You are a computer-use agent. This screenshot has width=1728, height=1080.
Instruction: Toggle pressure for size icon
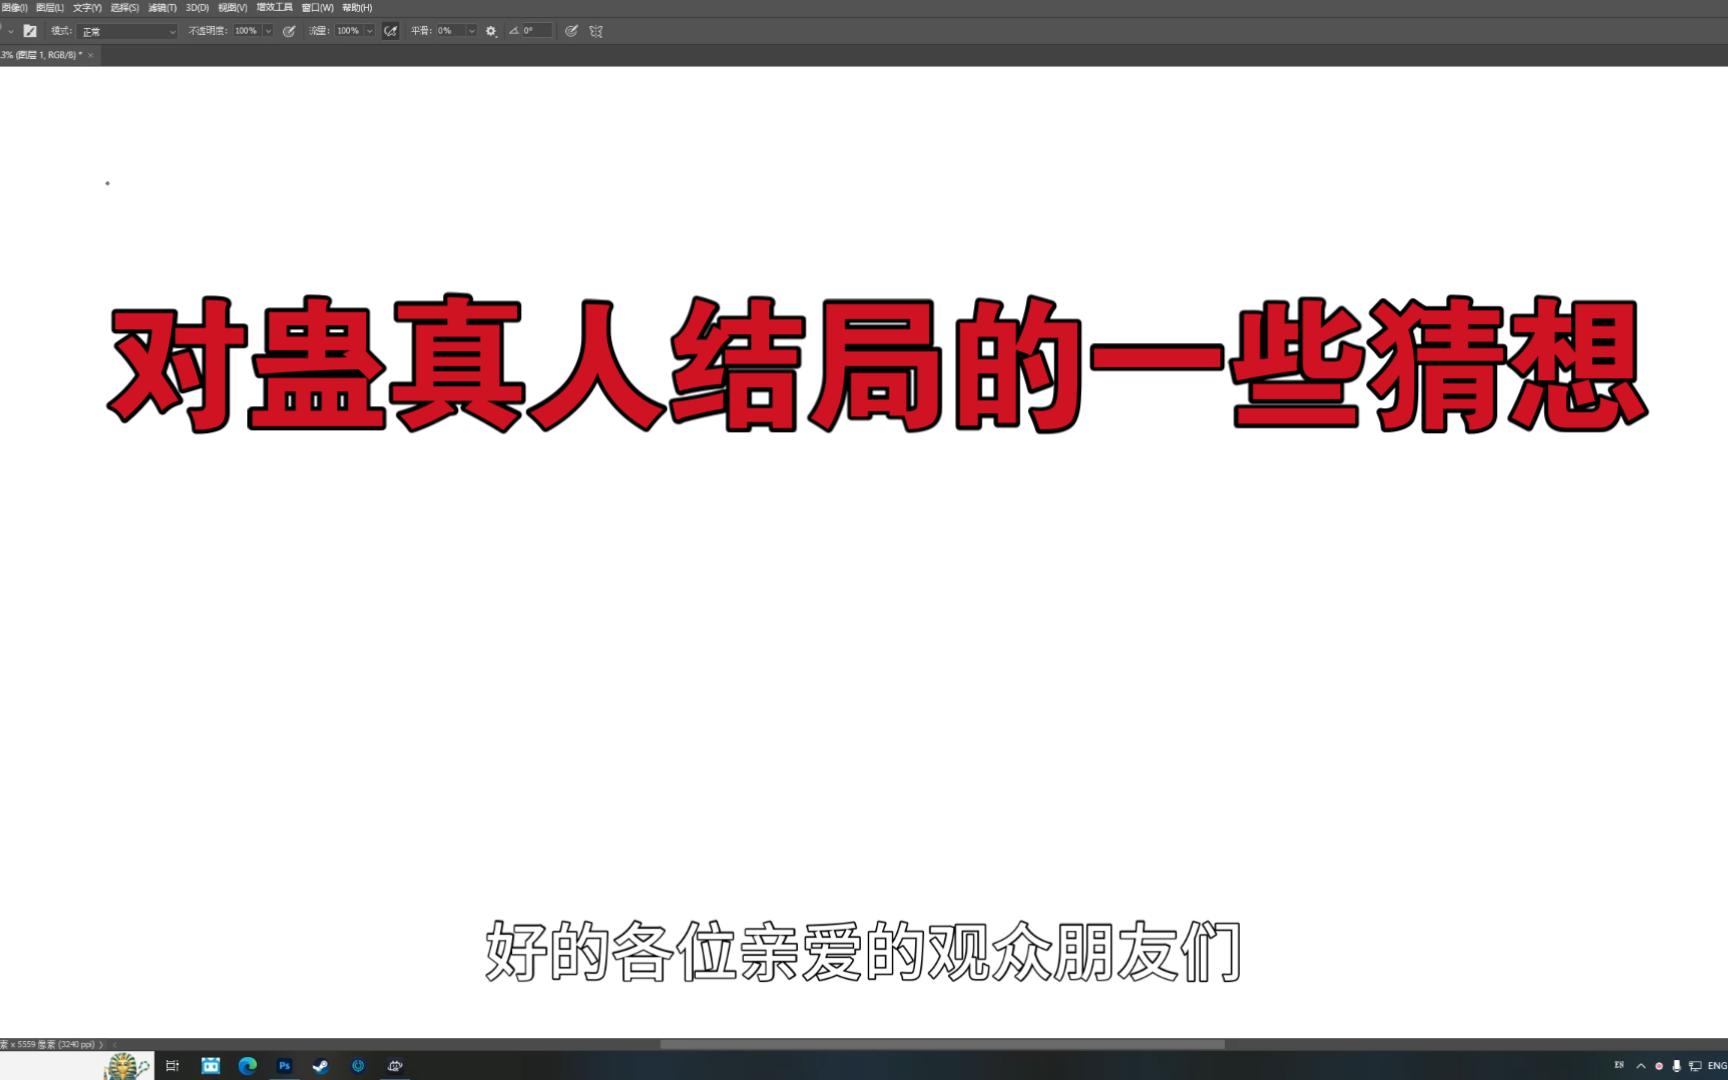tap(571, 31)
